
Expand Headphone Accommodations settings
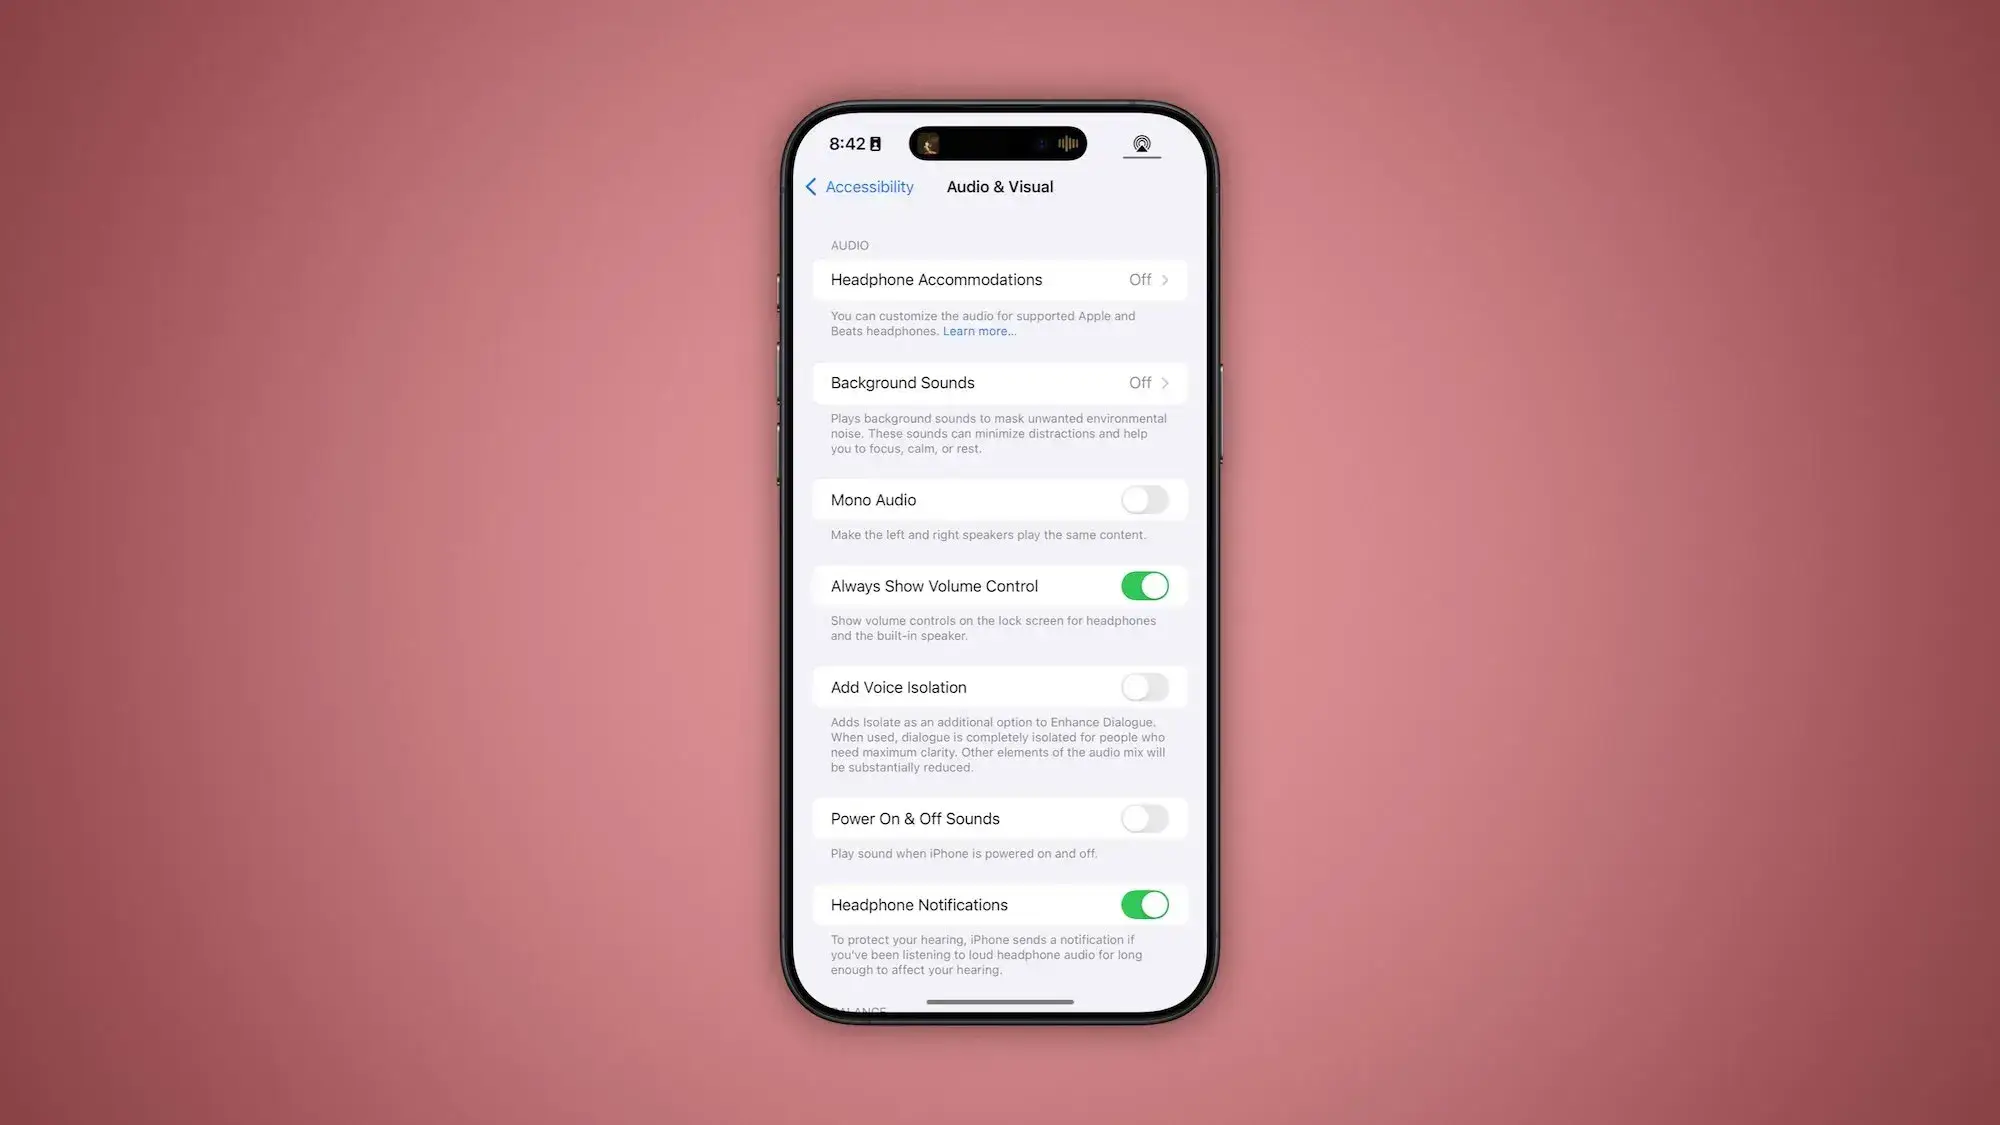999,280
